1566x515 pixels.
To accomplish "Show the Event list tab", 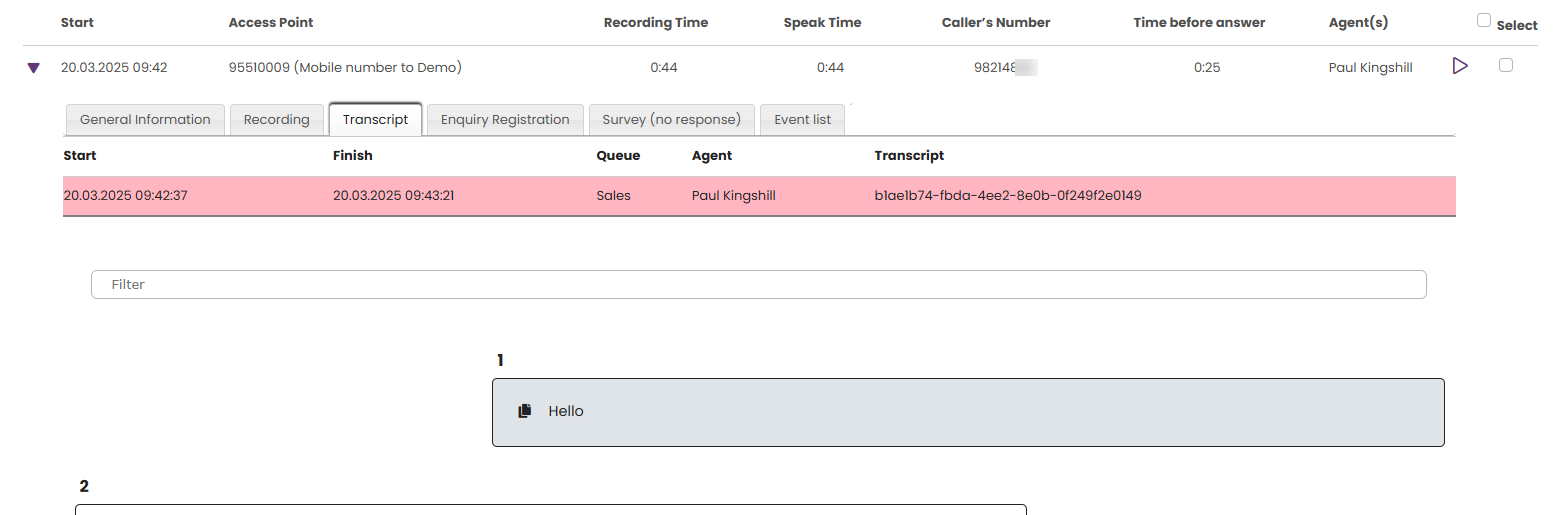I will (x=802, y=119).
